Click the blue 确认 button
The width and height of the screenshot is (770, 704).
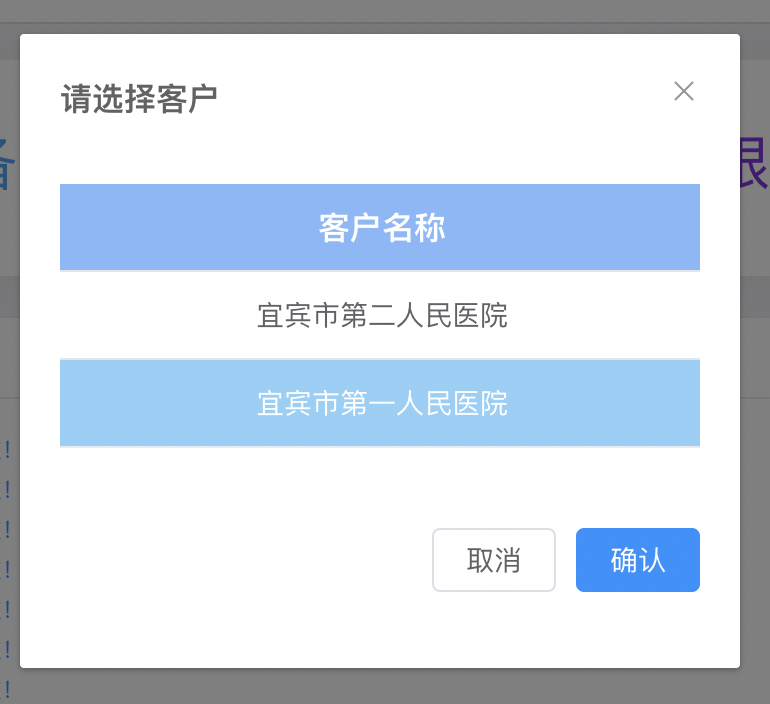pos(638,560)
